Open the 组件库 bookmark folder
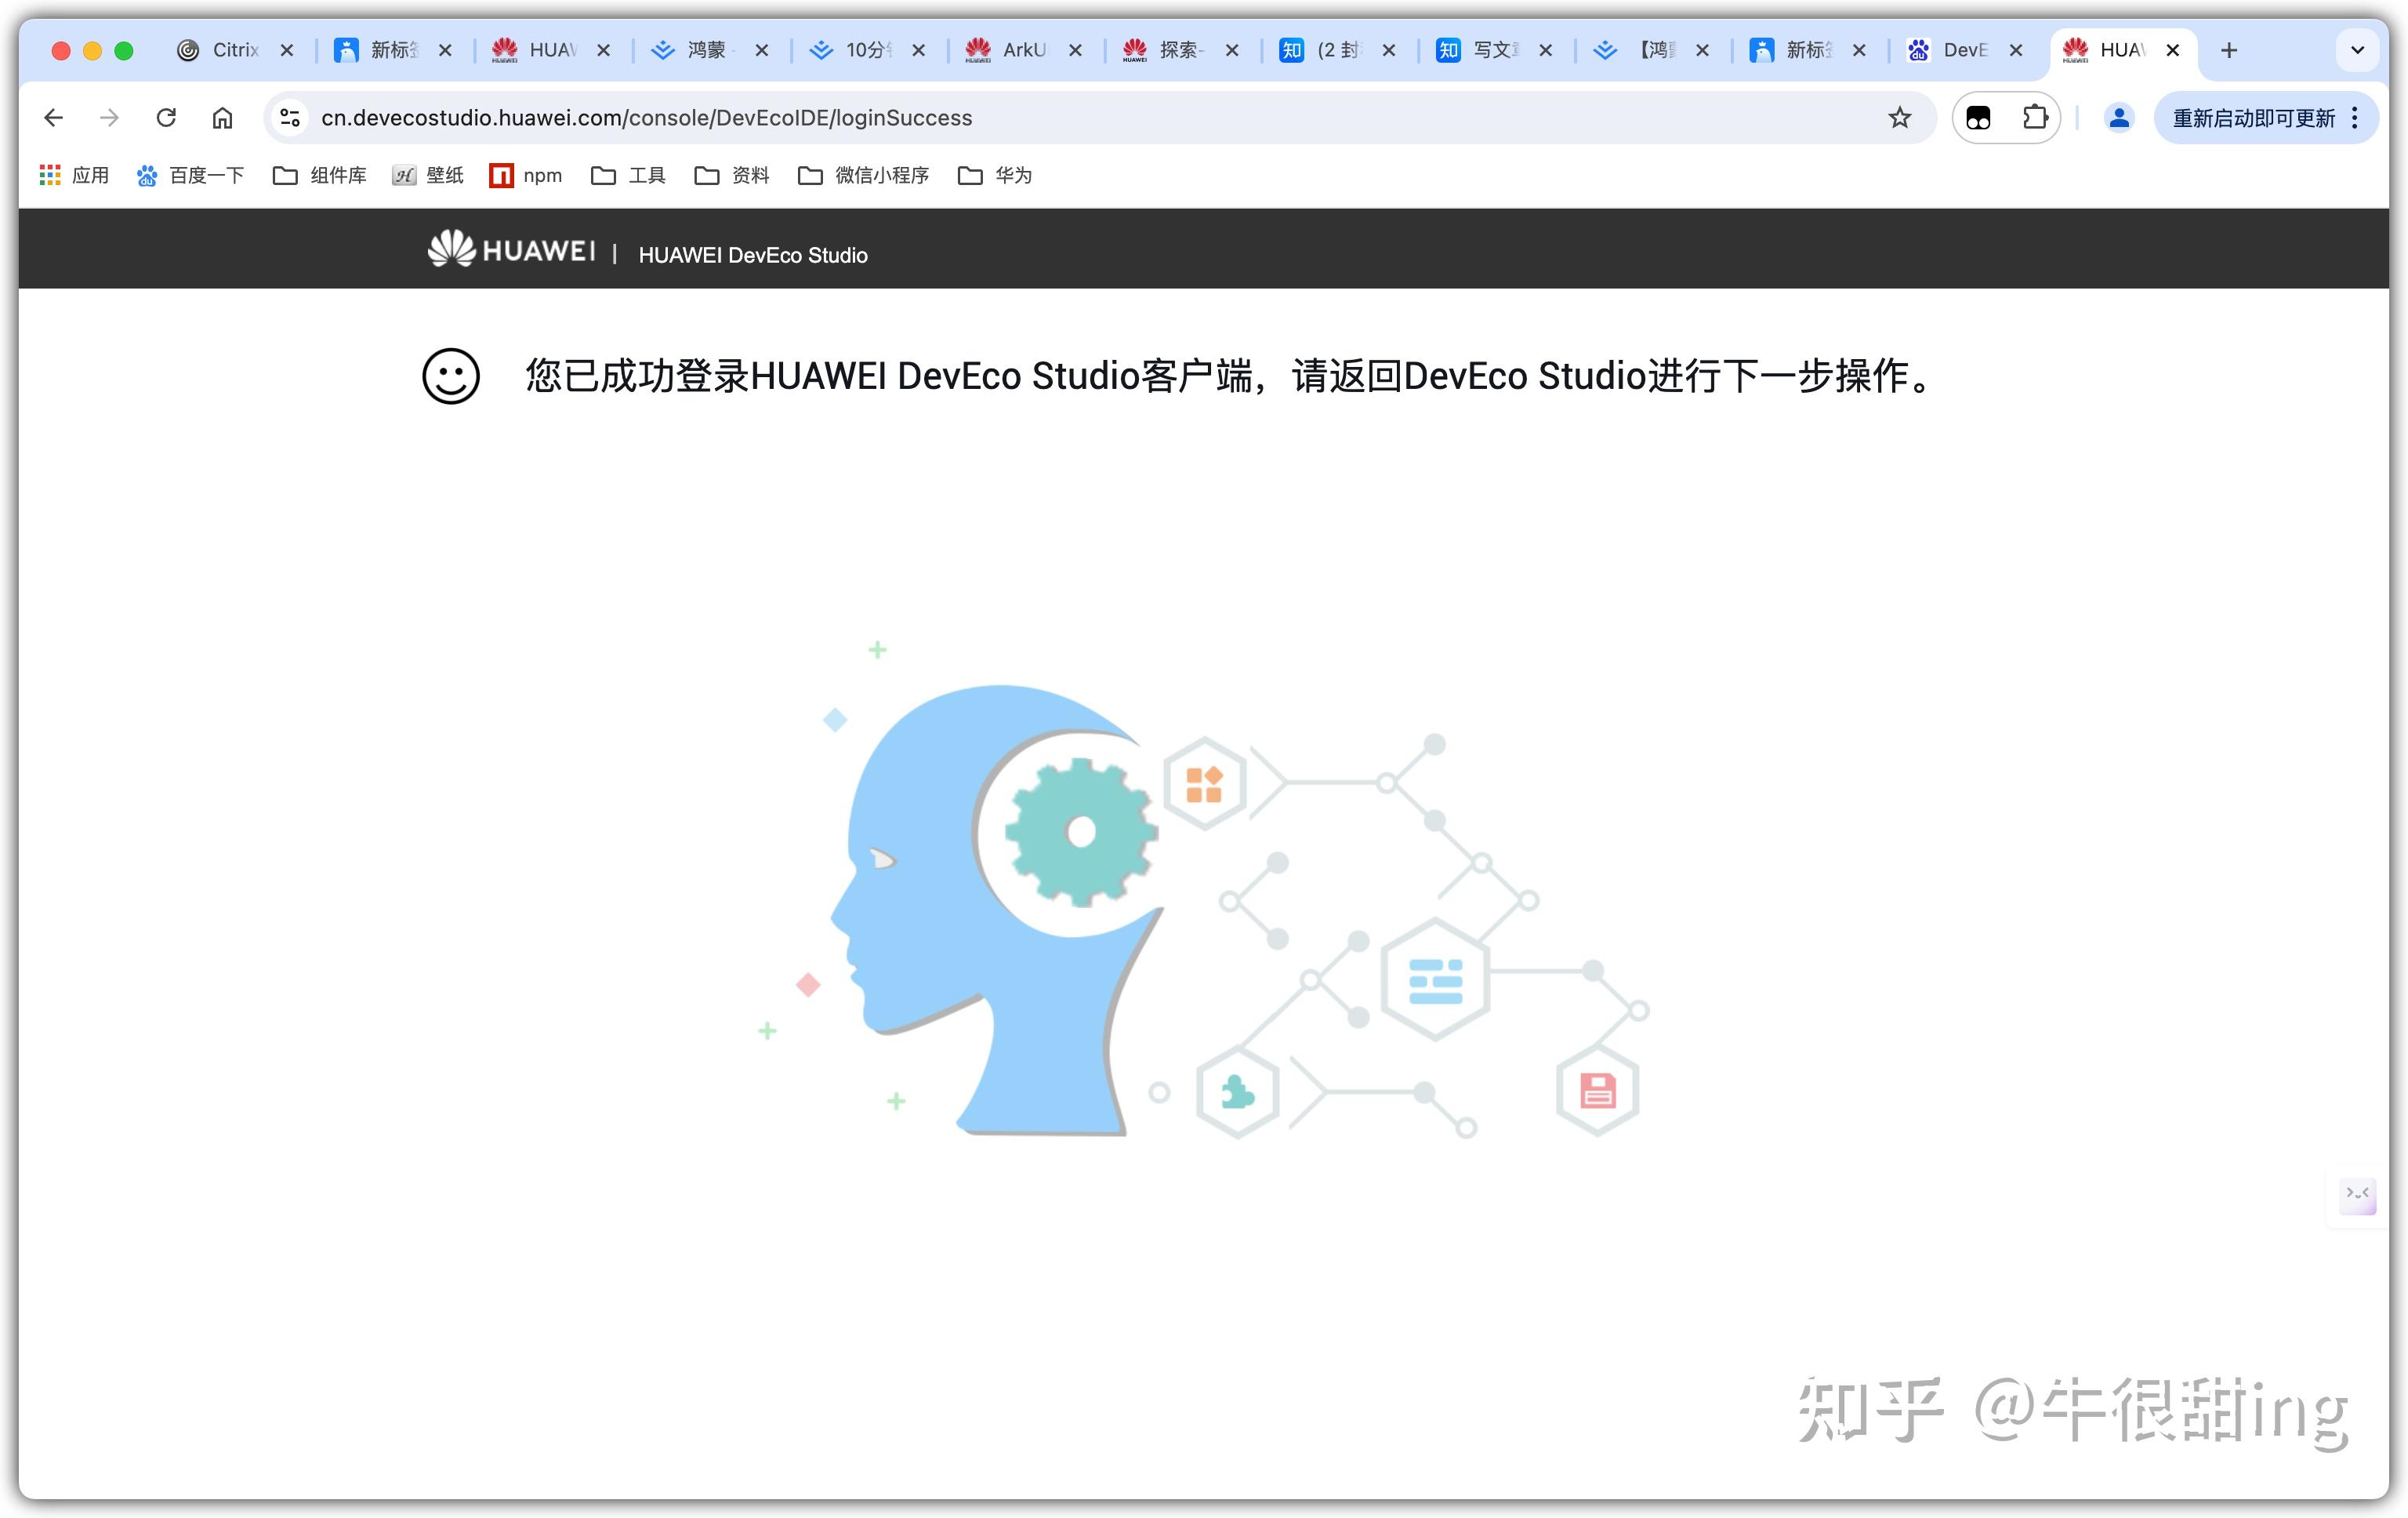Image resolution: width=2408 pixels, height=1518 pixels. (320, 176)
